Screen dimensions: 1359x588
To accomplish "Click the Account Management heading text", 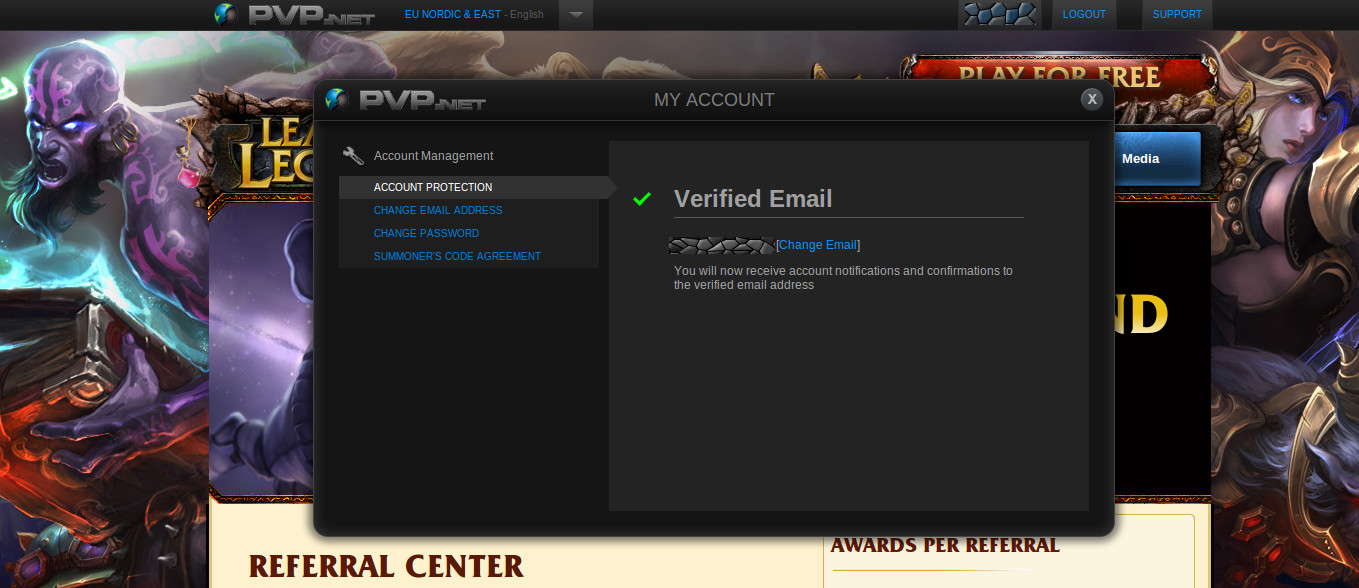I will (x=434, y=156).
